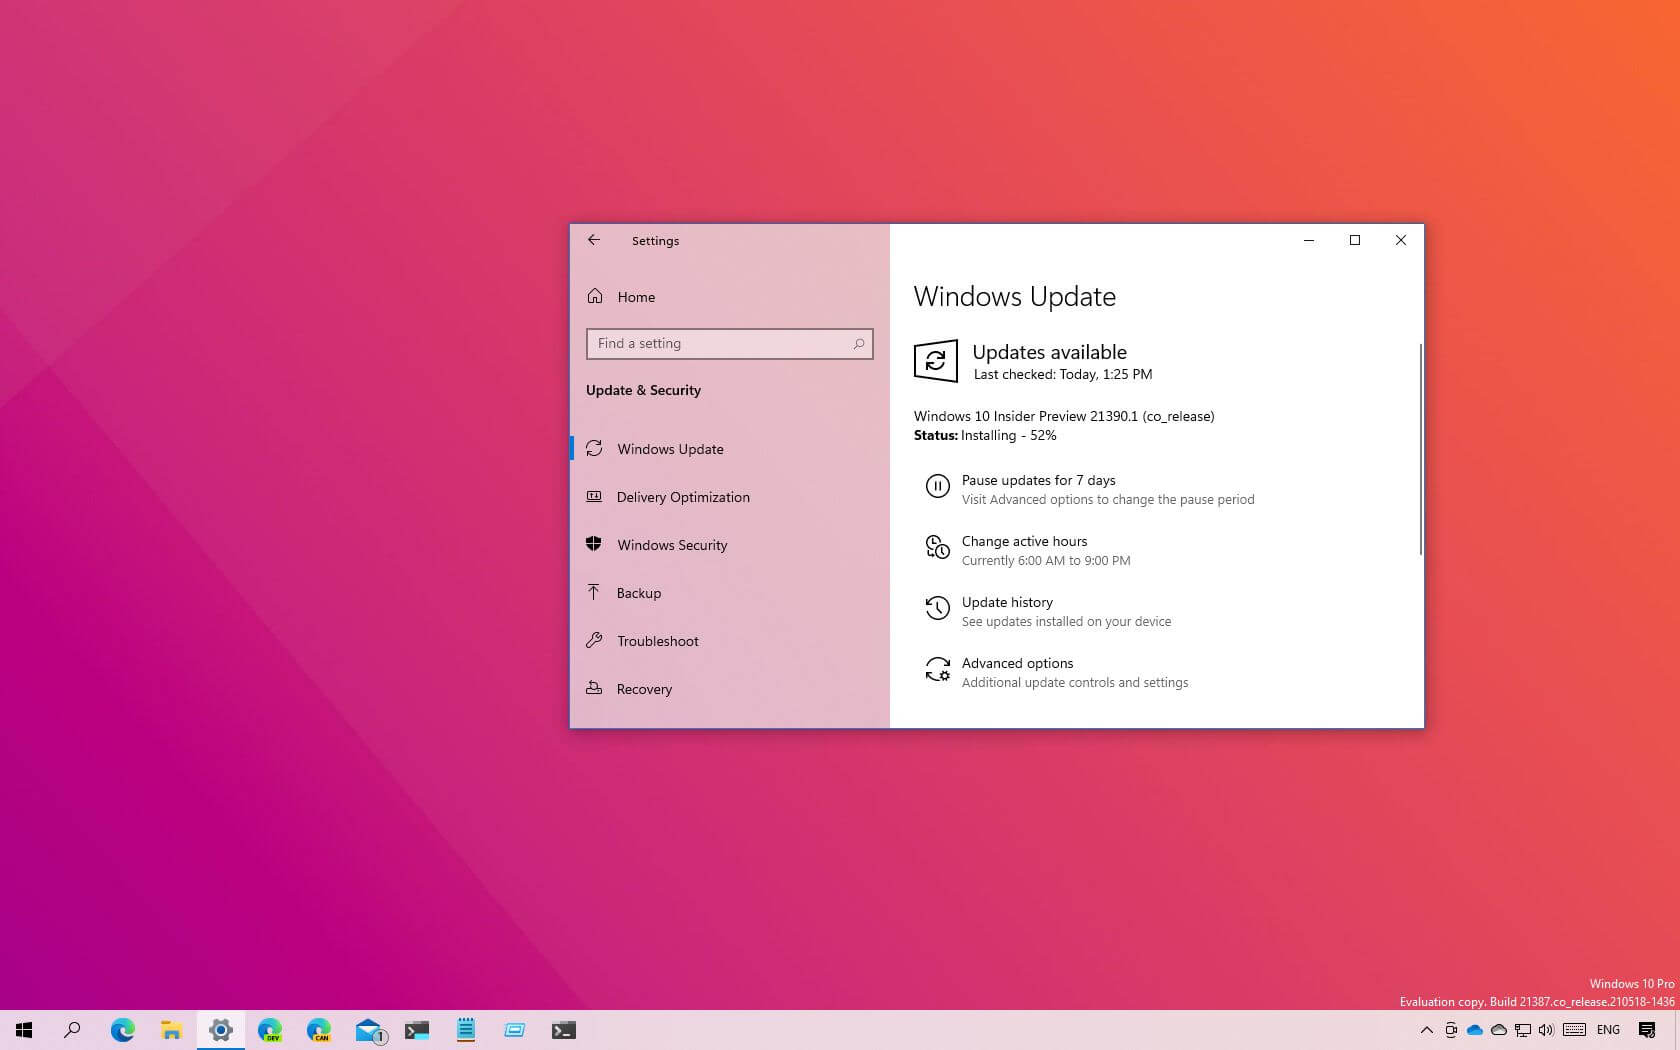Open Advanced options for updates
This screenshot has width=1680, height=1050.
click(1016, 663)
